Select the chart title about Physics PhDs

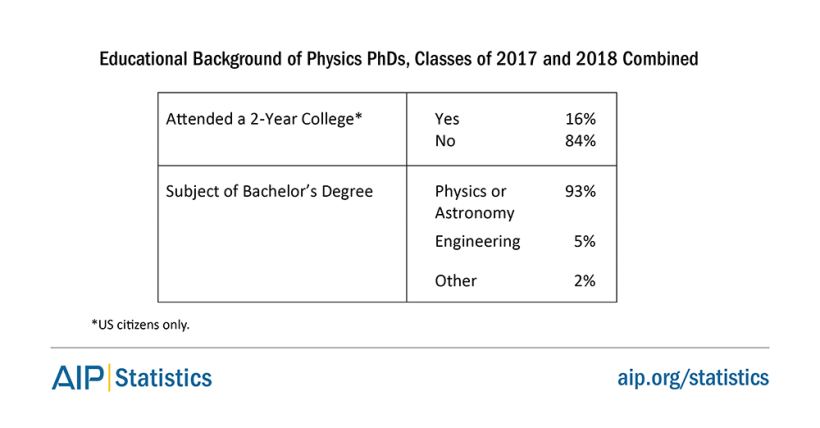click(x=398, y=59)
